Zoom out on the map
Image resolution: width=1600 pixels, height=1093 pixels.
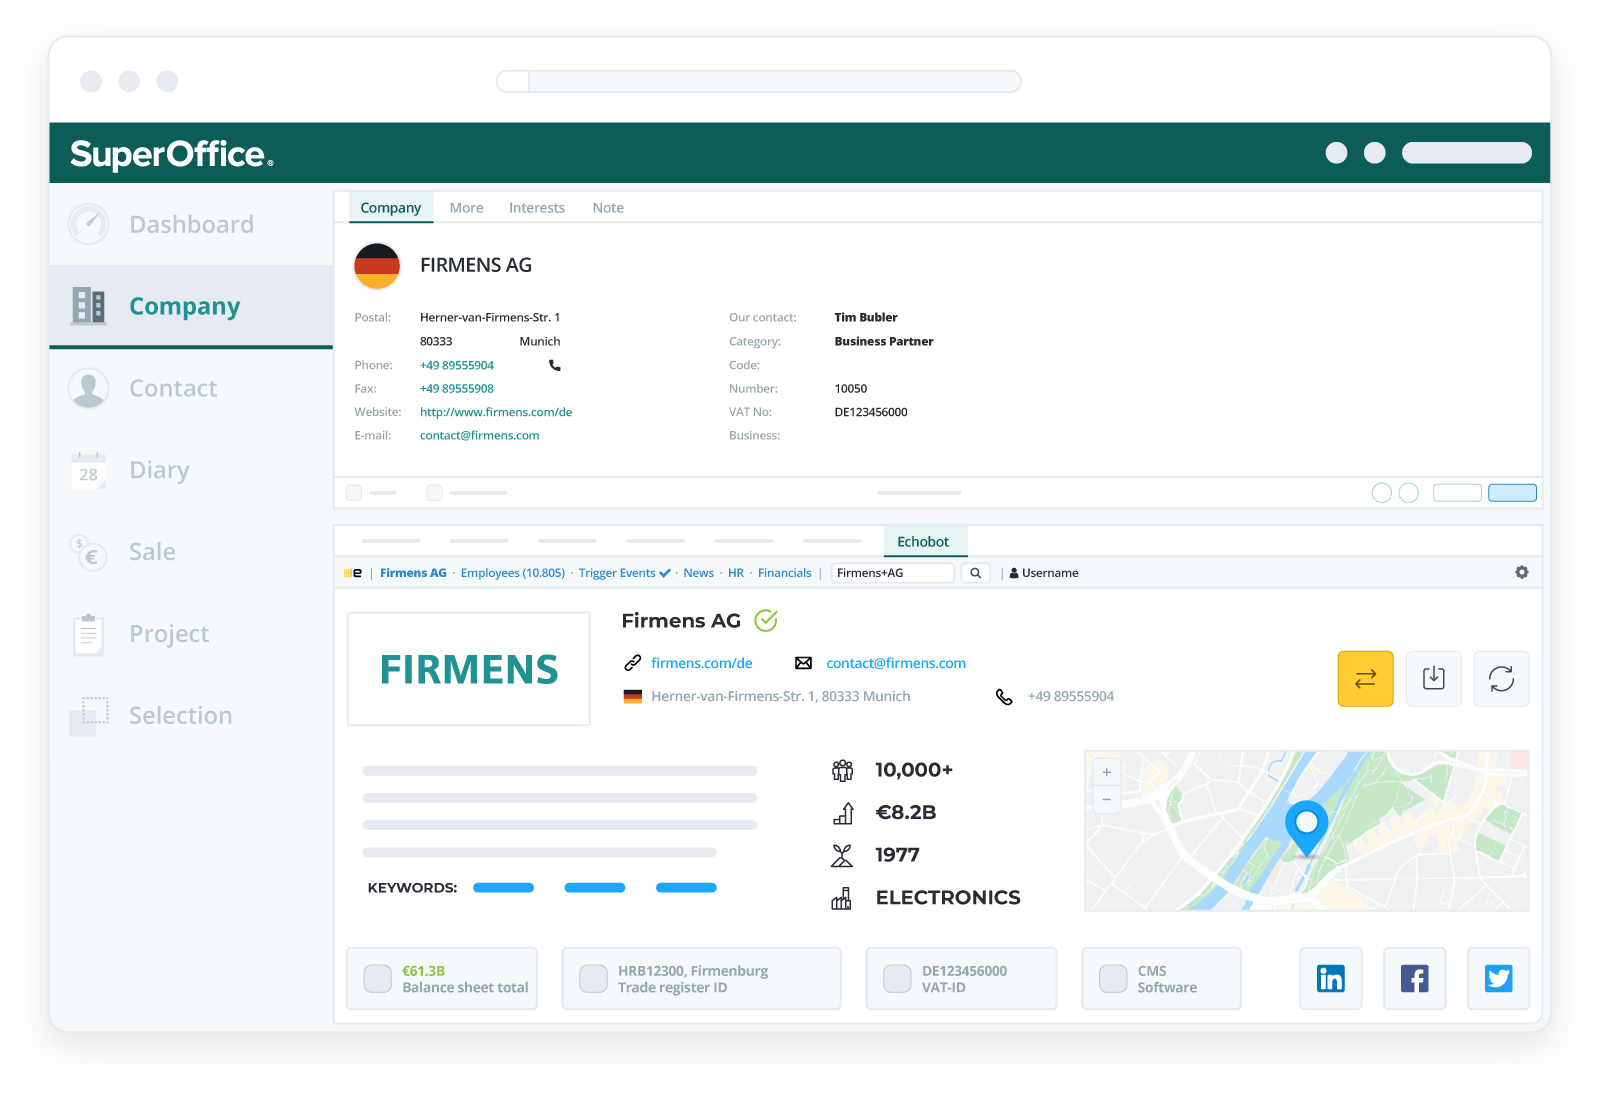click(1107, 799)
